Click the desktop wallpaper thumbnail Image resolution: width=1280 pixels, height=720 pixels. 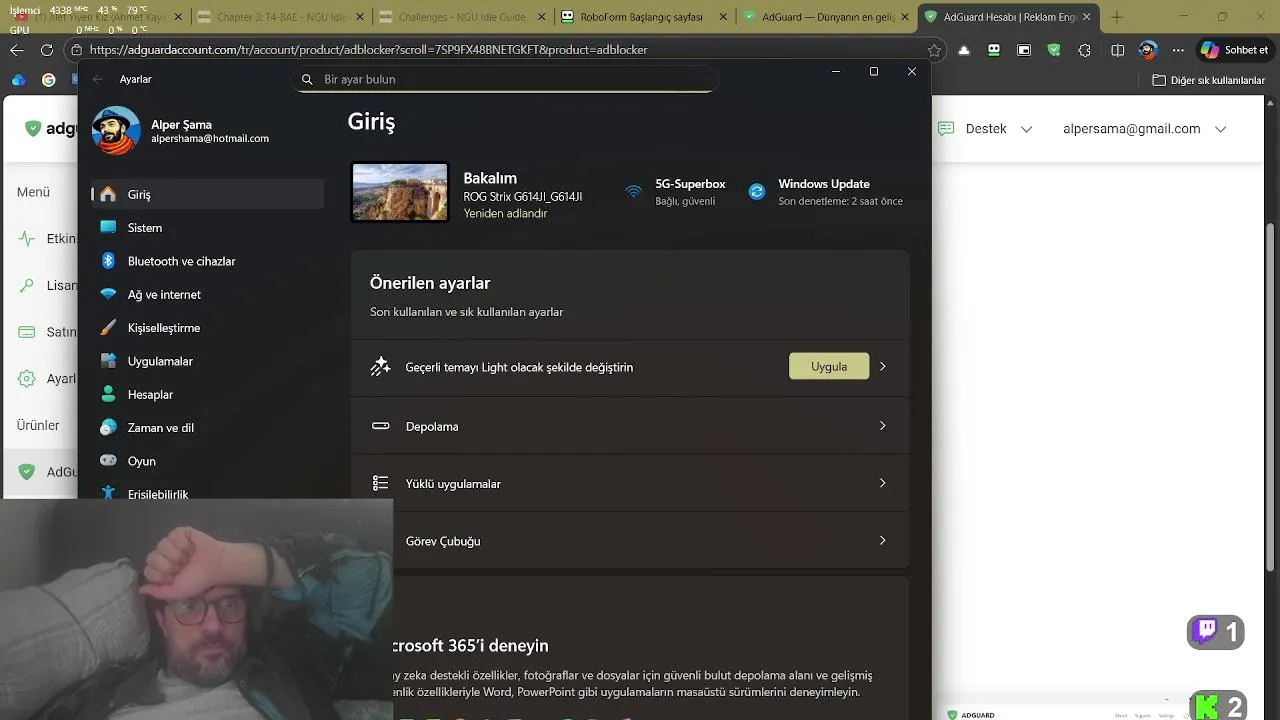point(400,191)
